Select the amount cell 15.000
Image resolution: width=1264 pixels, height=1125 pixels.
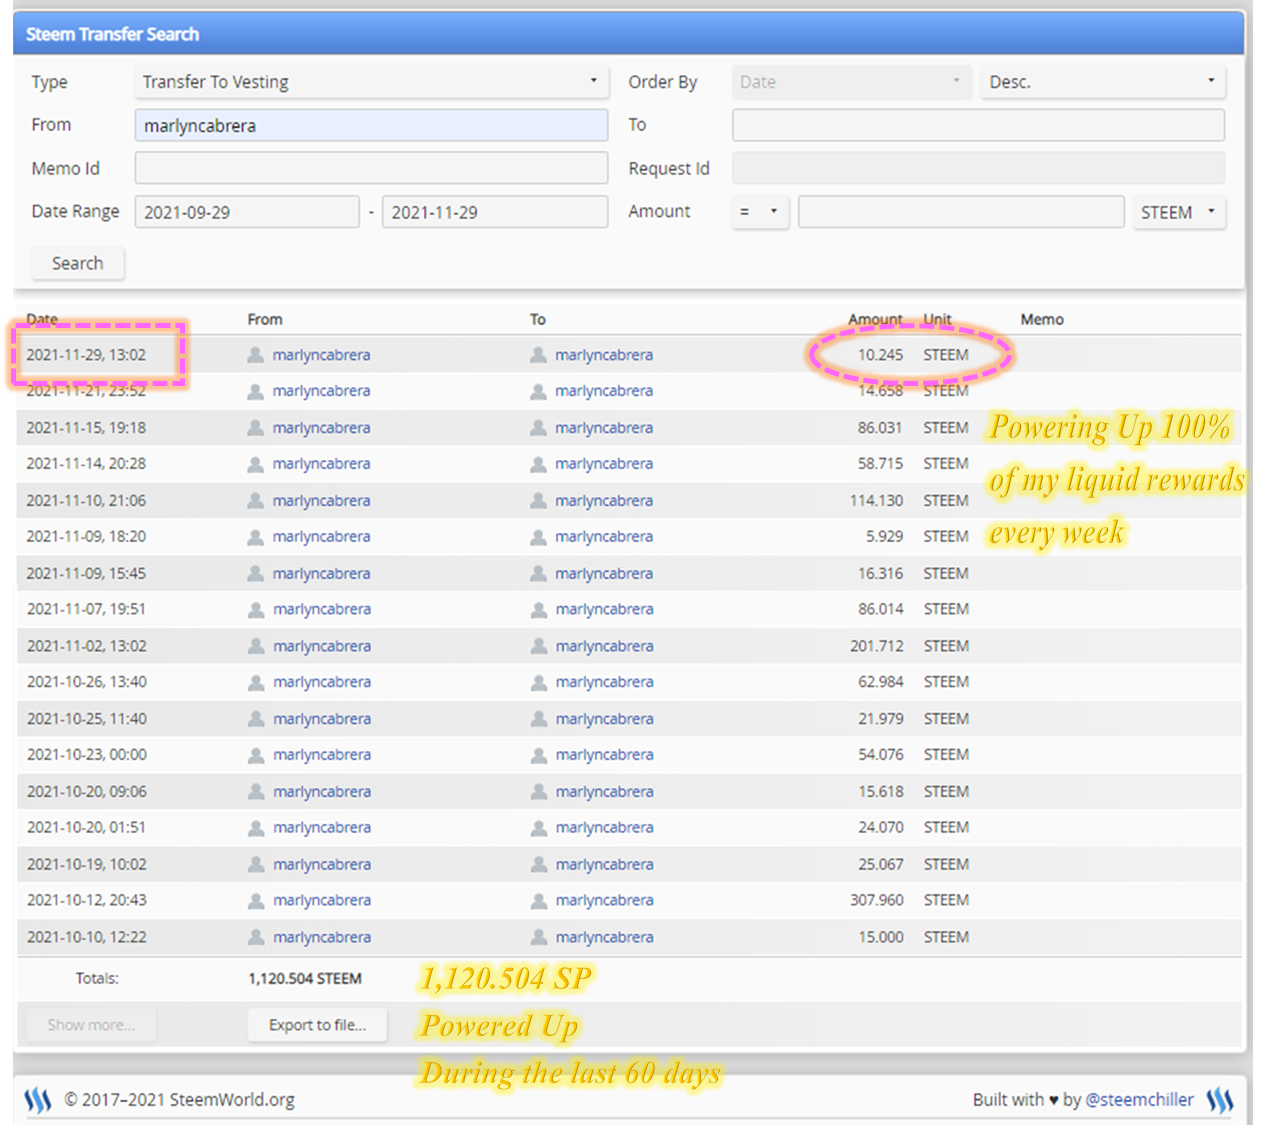(x=881, y=937)
